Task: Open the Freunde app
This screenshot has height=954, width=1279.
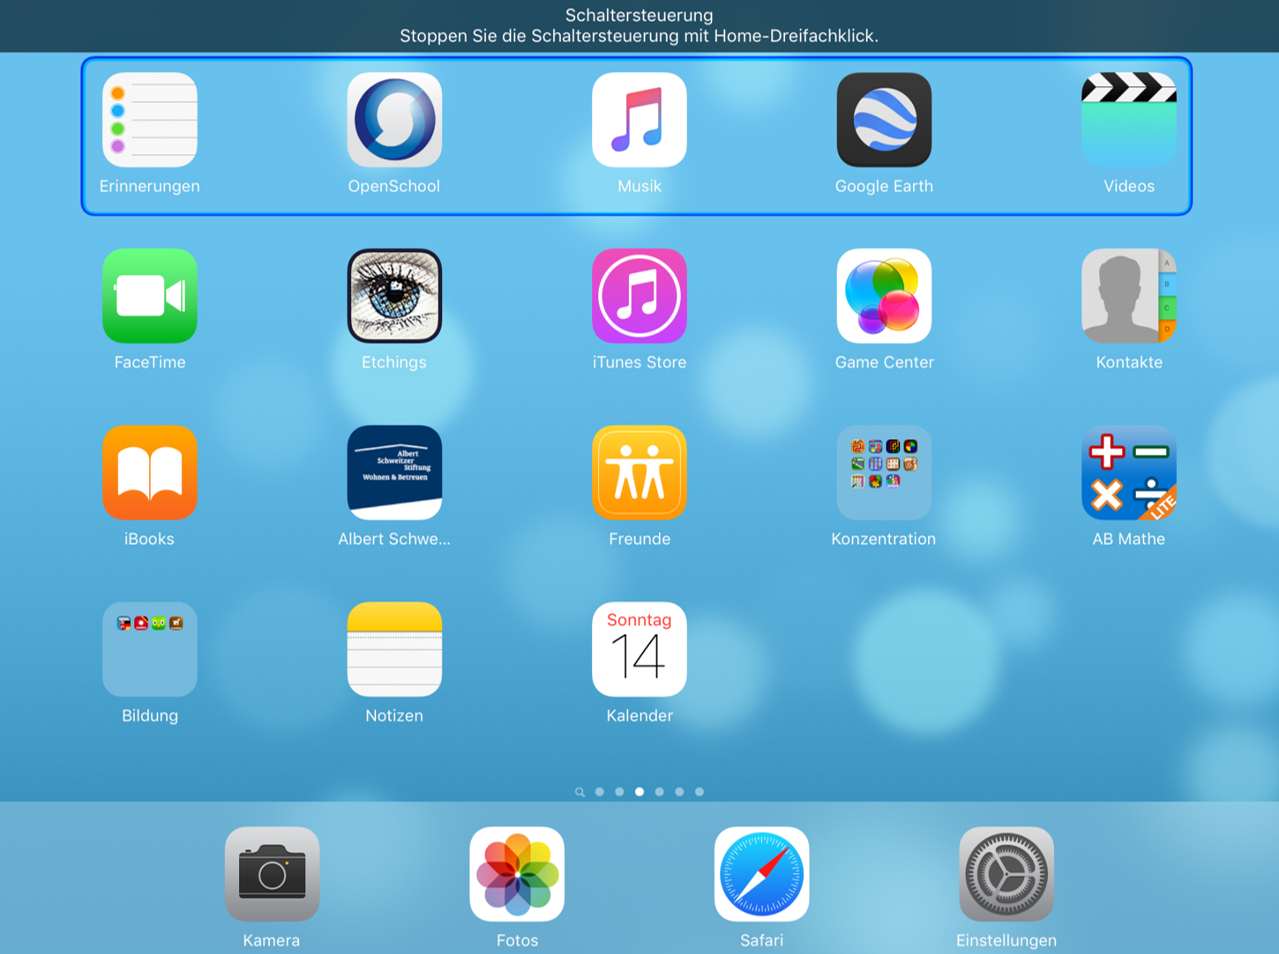Action: 639,473
